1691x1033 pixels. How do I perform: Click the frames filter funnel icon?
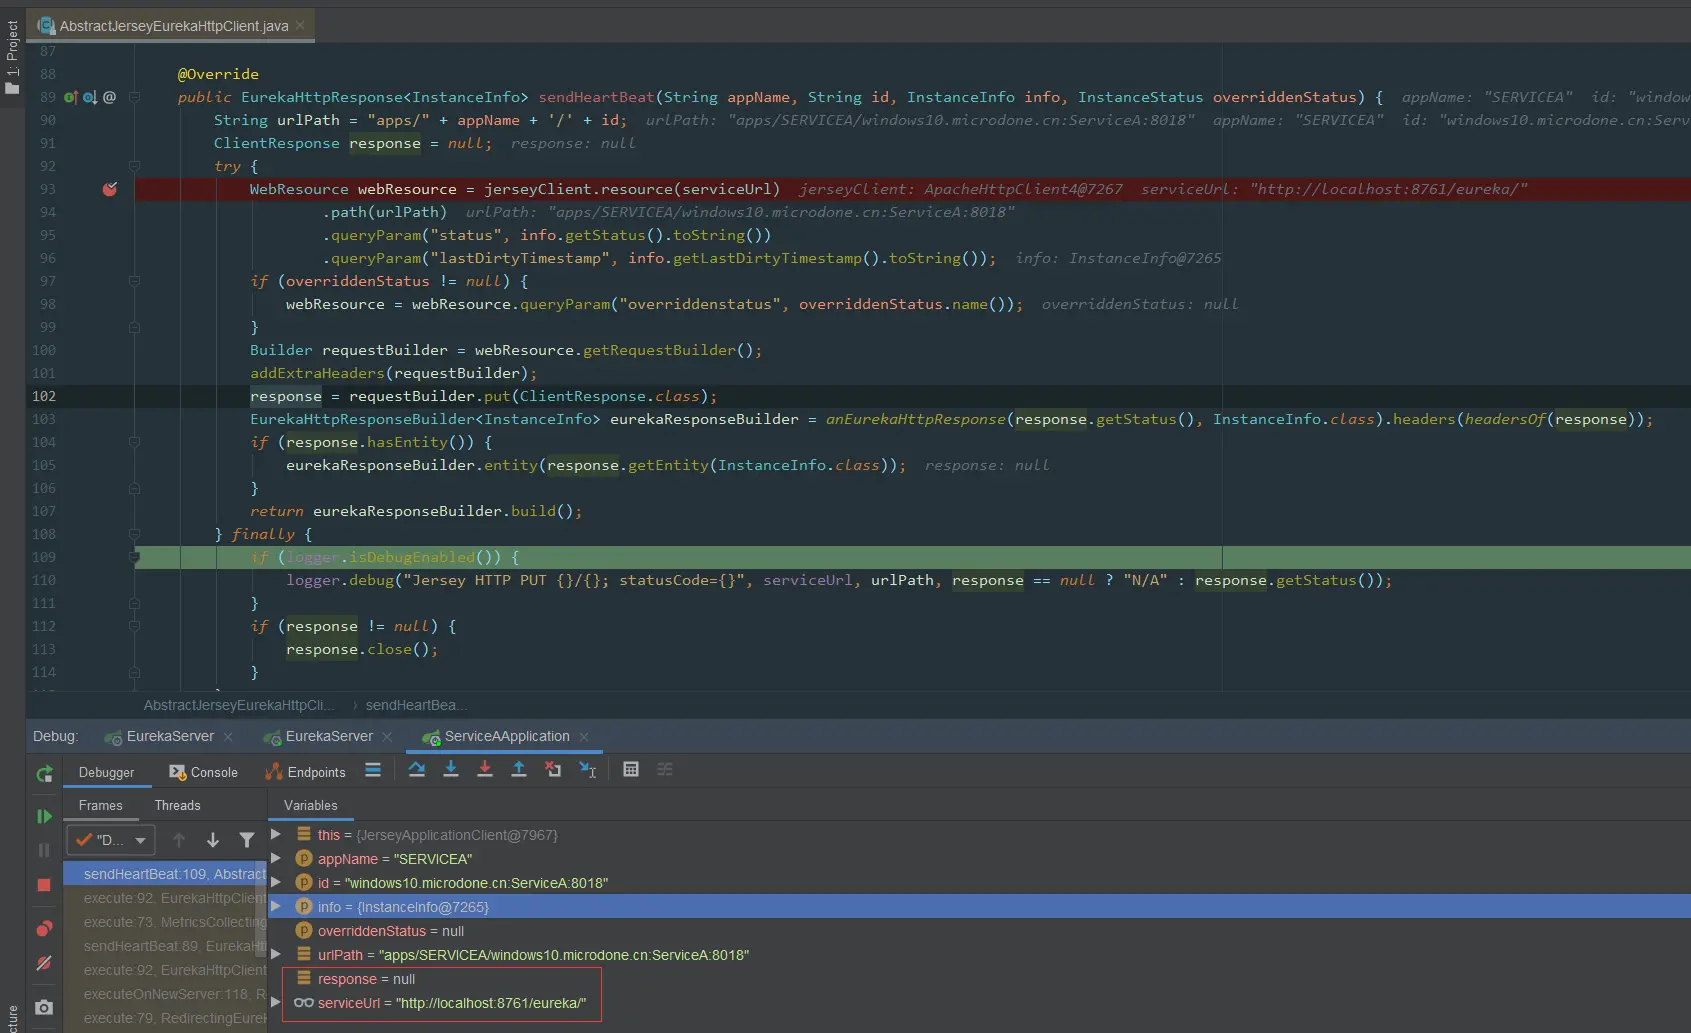pyautogui.click(x=246, y=840)
